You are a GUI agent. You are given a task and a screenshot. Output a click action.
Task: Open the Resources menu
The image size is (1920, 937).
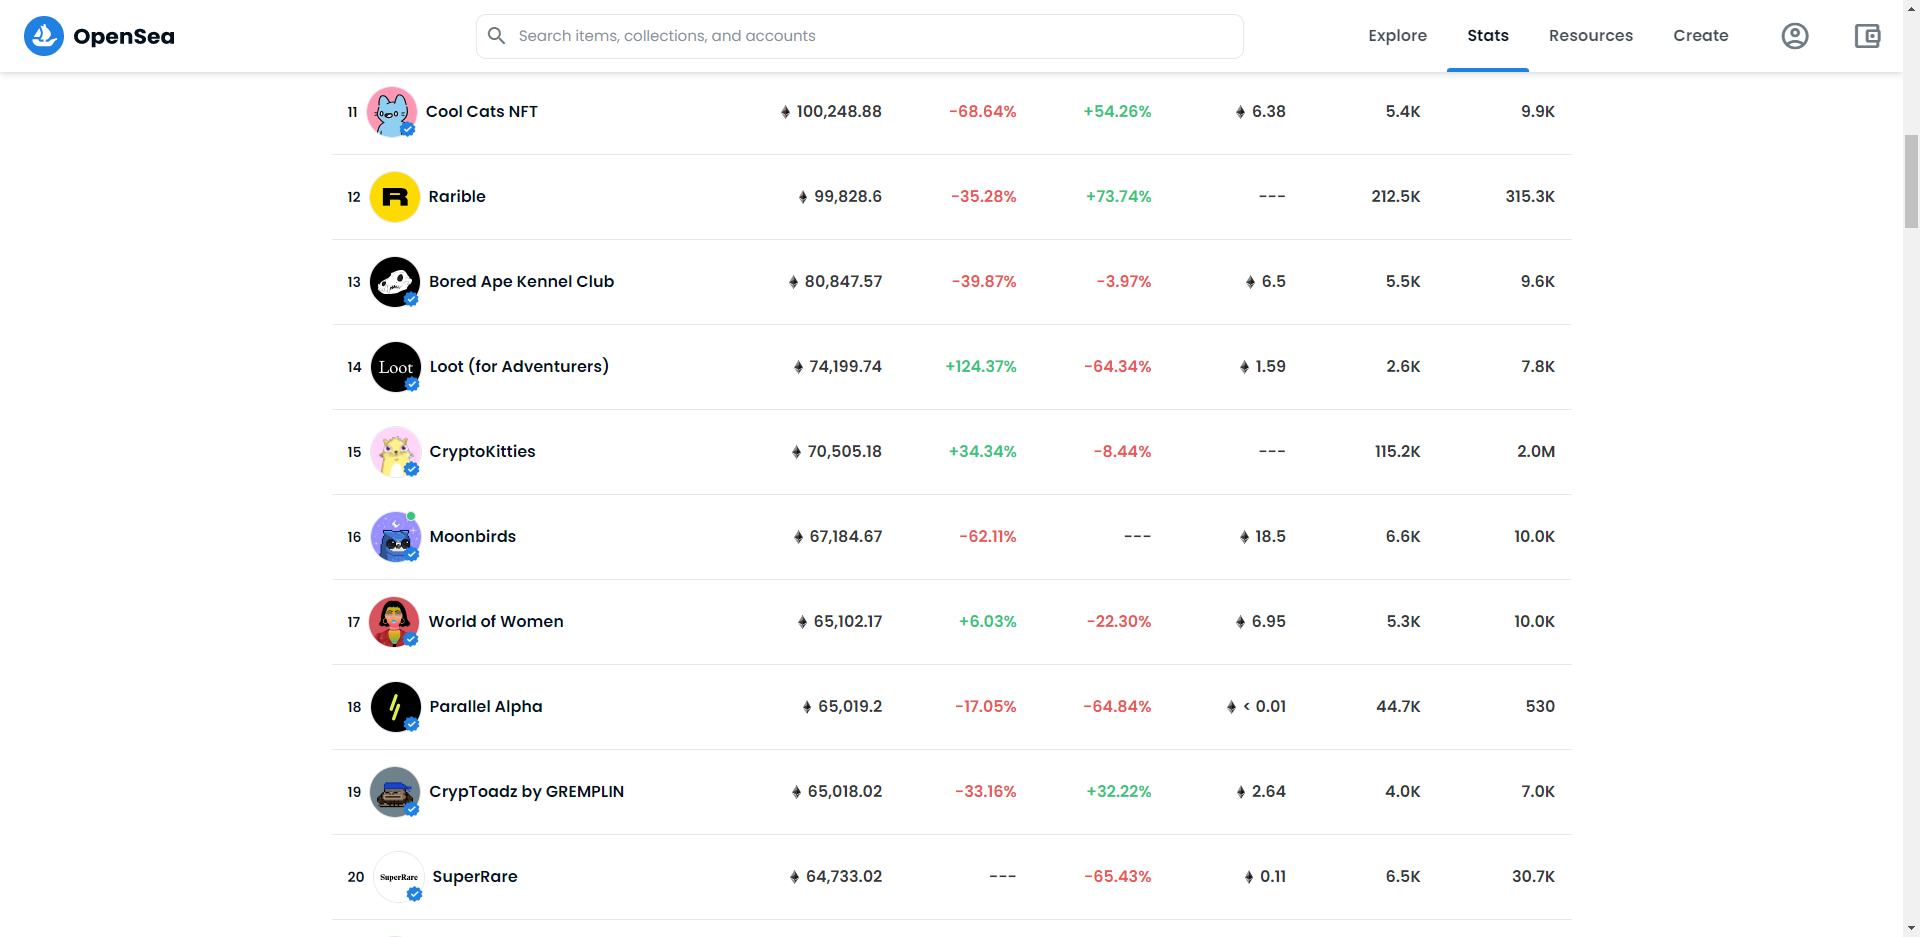click(x=1591, y=36)
